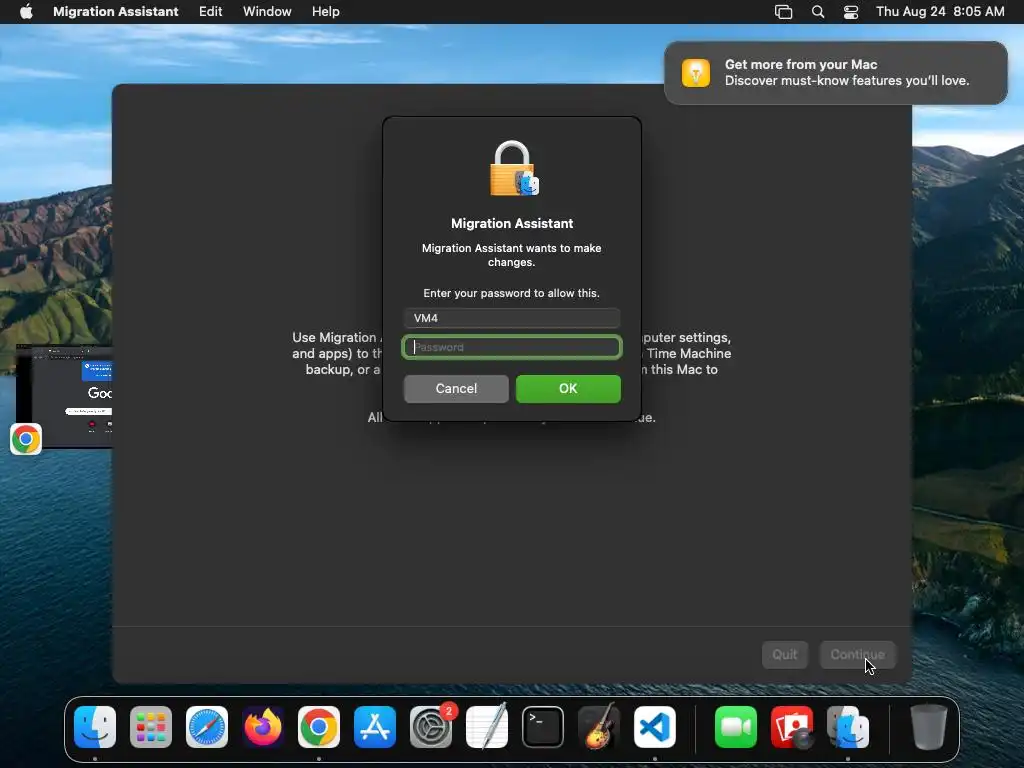Viewport: 1024px width, 768px height.
Task: Launch Safari from the Dock
Action: coord(207,727)
